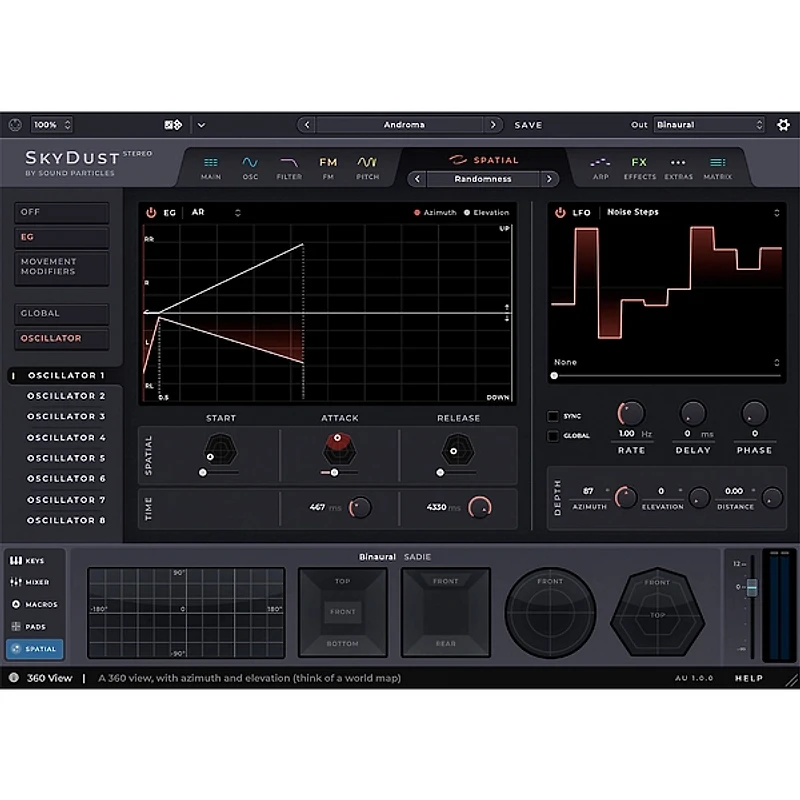Click the DISTANCE depth knob
Image resolution: width=800 pixels, height=800 pixels.
pyautogui.click(x=772, y=497)
